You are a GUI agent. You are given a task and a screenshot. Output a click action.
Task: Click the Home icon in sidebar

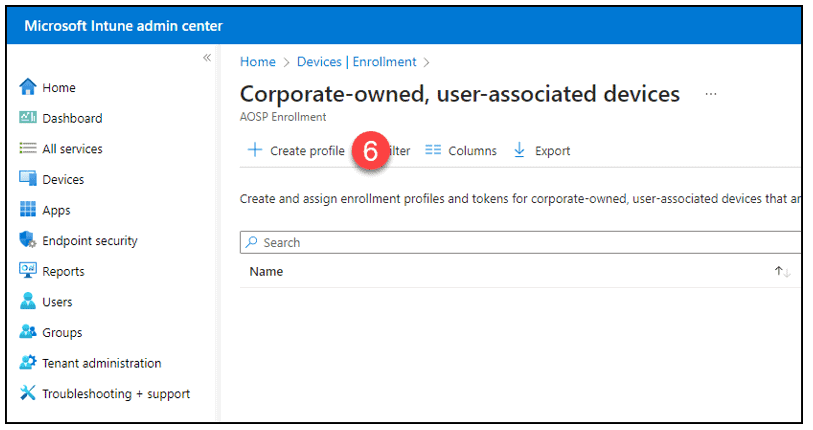tap(27, 87)
